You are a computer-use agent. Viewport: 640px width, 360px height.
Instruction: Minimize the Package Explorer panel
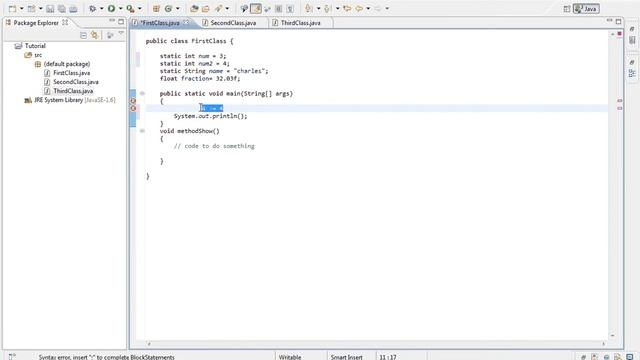point(112,21)
